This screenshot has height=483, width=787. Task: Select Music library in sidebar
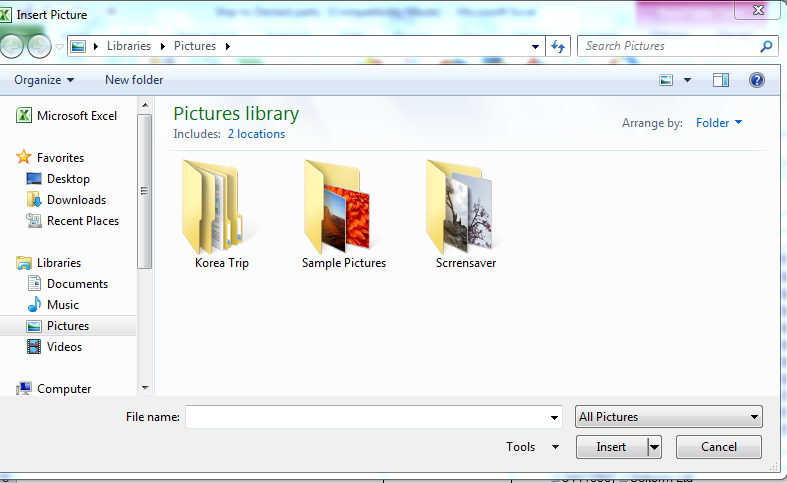tap(62, 305)
